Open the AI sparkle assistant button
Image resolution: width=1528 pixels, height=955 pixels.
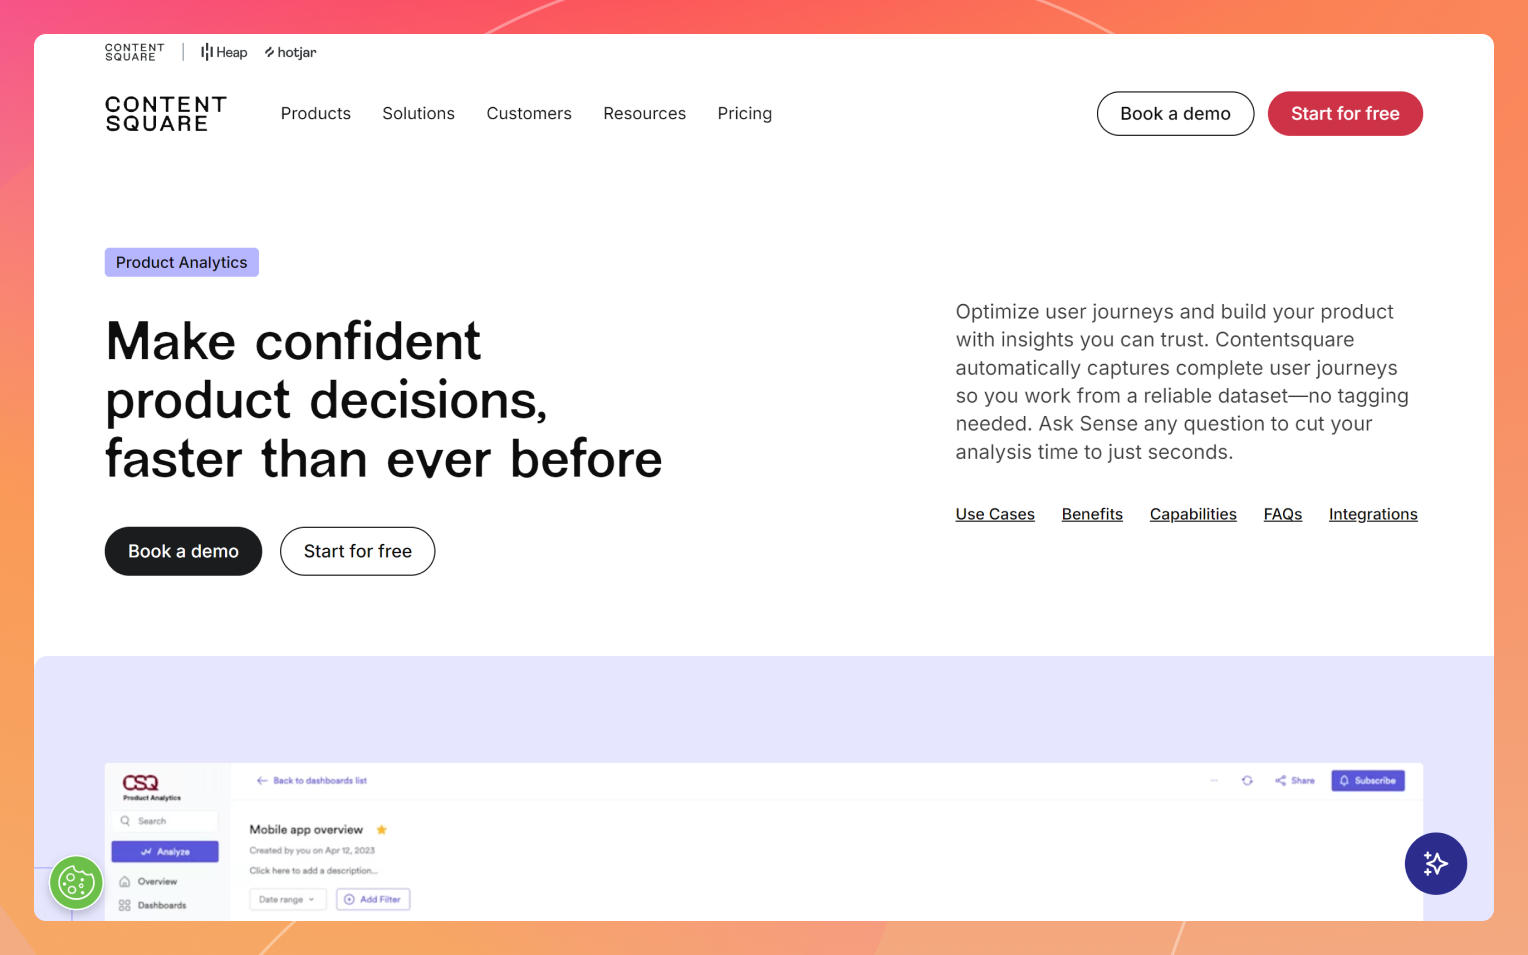[1435, 863]
